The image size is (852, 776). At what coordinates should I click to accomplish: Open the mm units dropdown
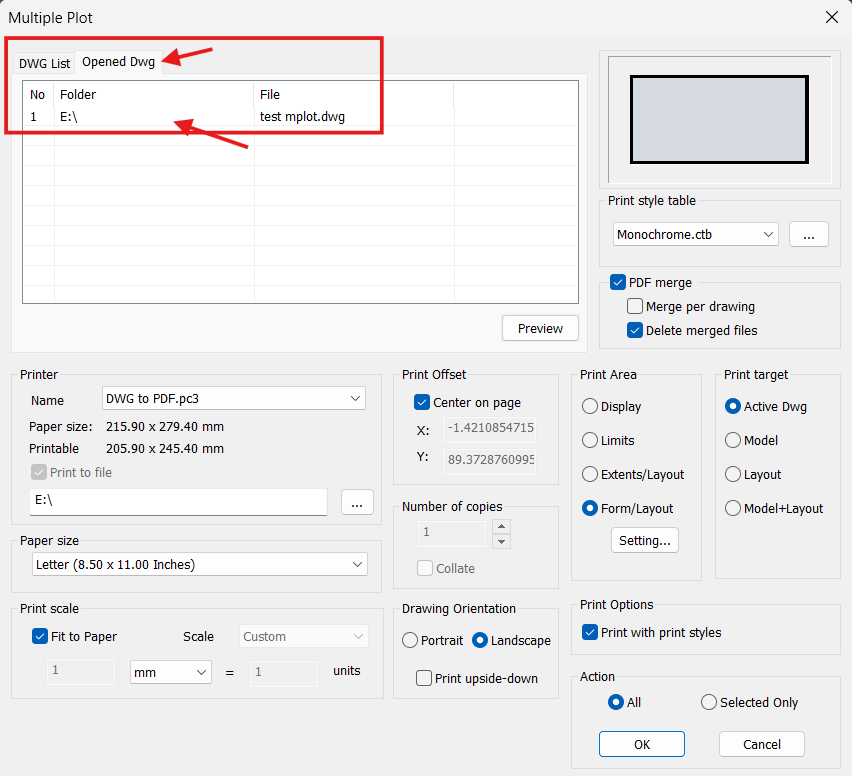[170, 672]
